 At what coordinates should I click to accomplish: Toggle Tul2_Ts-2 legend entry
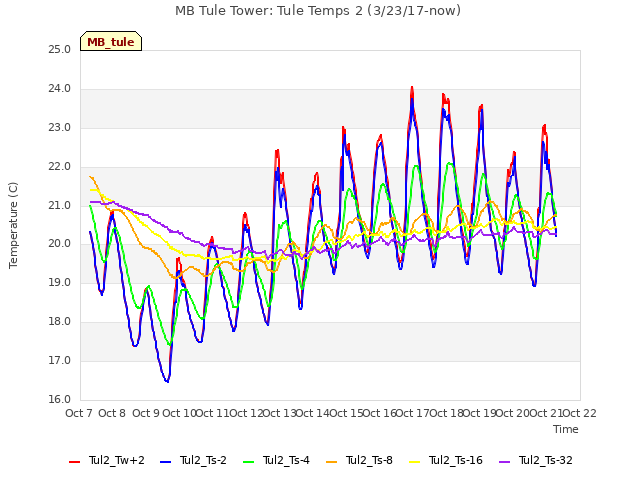pos(193,461)
